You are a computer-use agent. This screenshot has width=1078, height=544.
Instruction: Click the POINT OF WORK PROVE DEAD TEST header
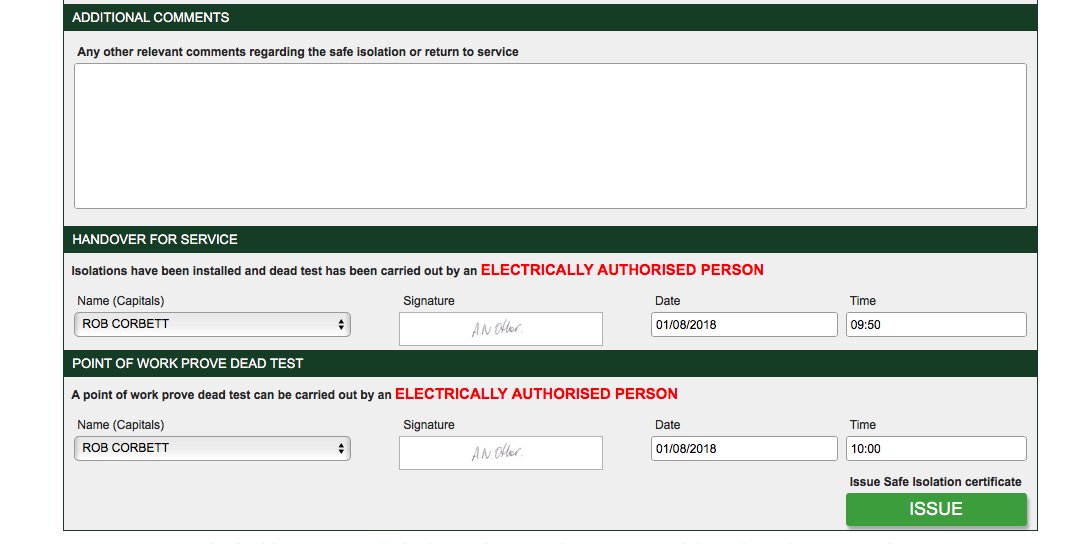coord(550,363)
